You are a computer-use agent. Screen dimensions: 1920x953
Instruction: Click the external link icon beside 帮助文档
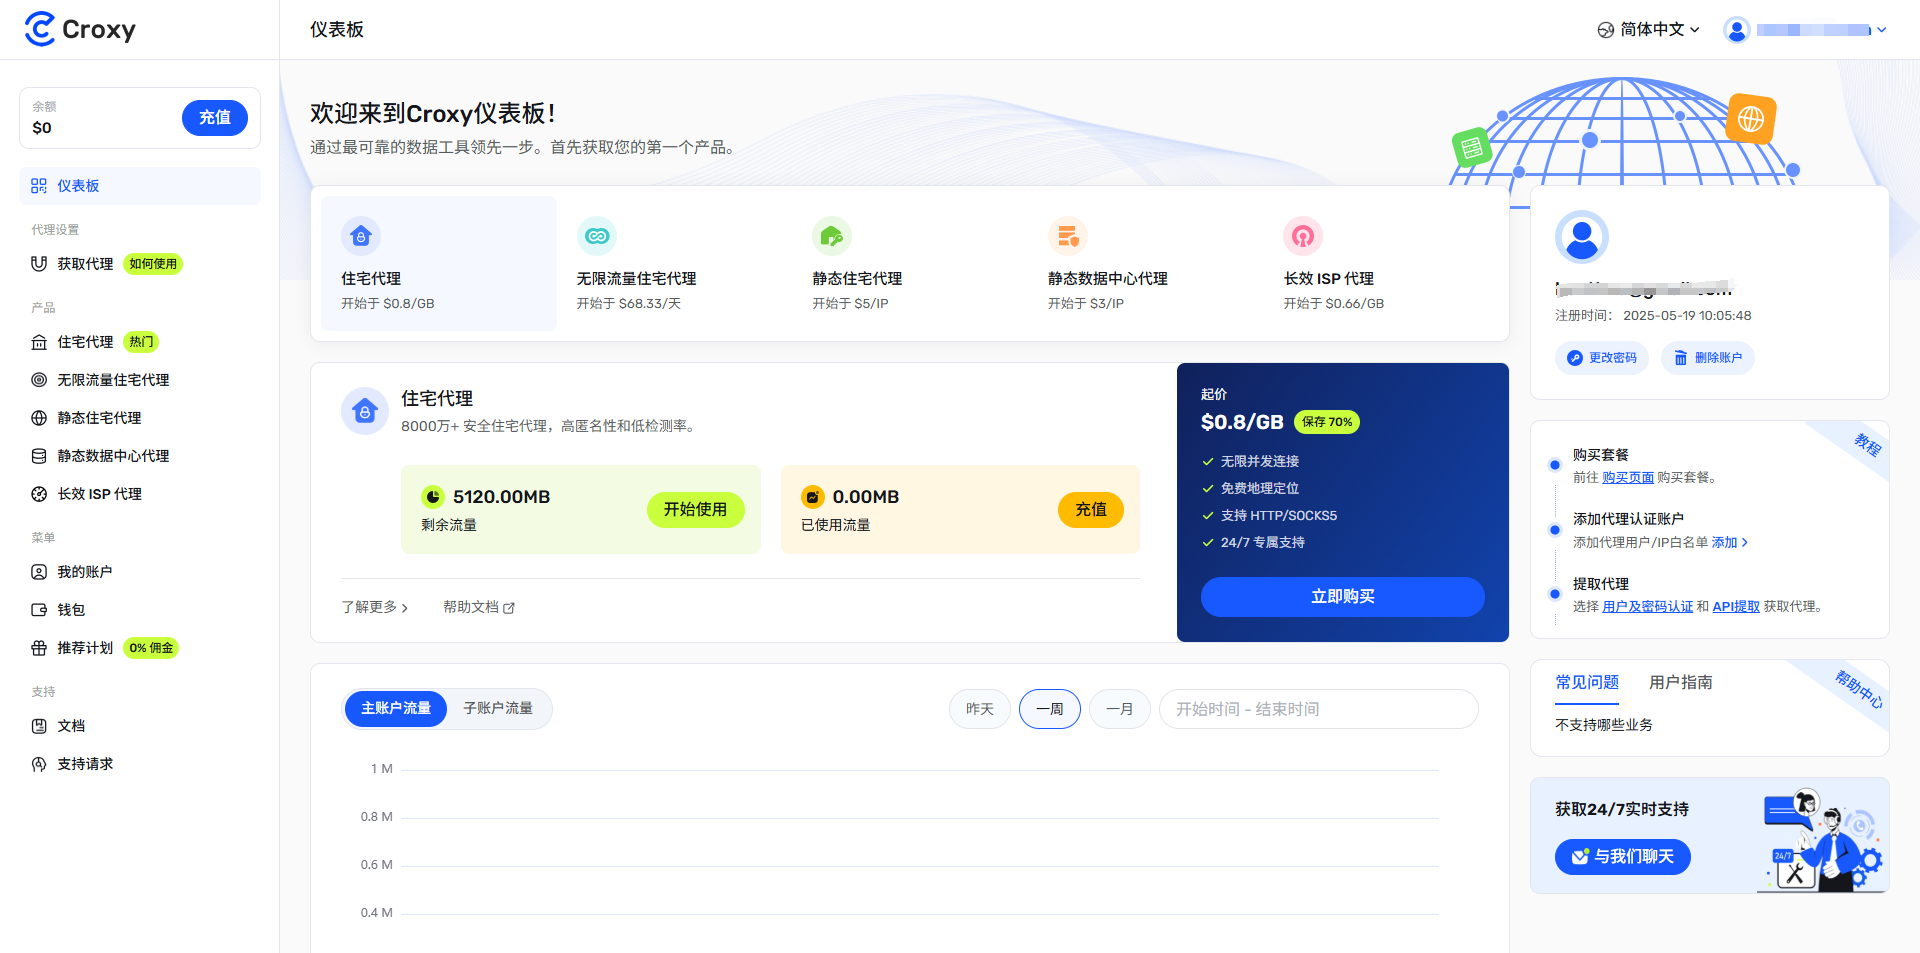pyautogui.click(x=509, y=608)
